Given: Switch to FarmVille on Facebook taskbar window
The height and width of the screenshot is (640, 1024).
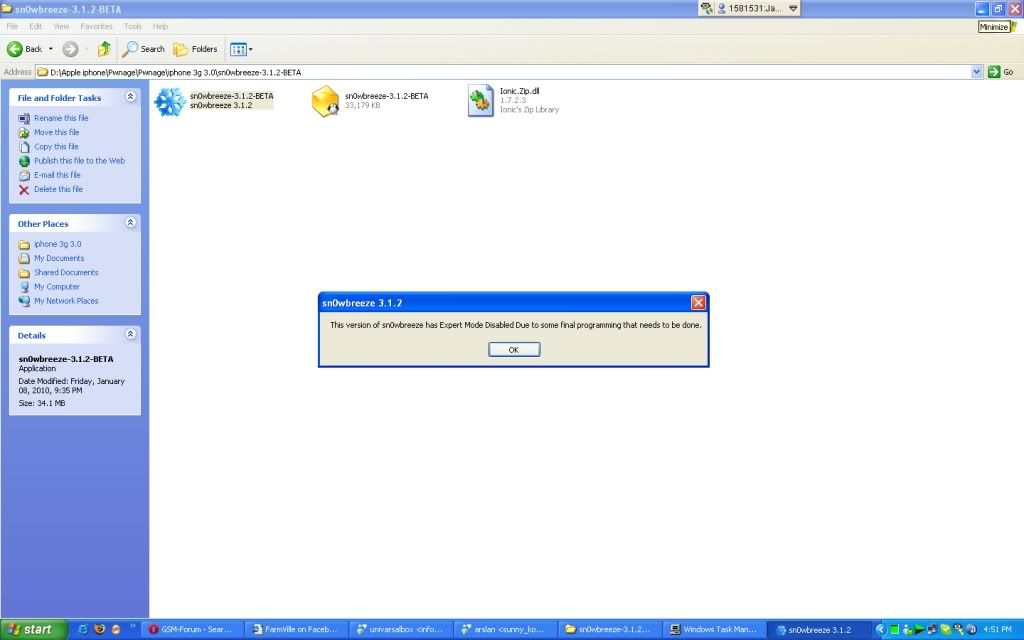Looking at the screenshot, I should (297, 630).
